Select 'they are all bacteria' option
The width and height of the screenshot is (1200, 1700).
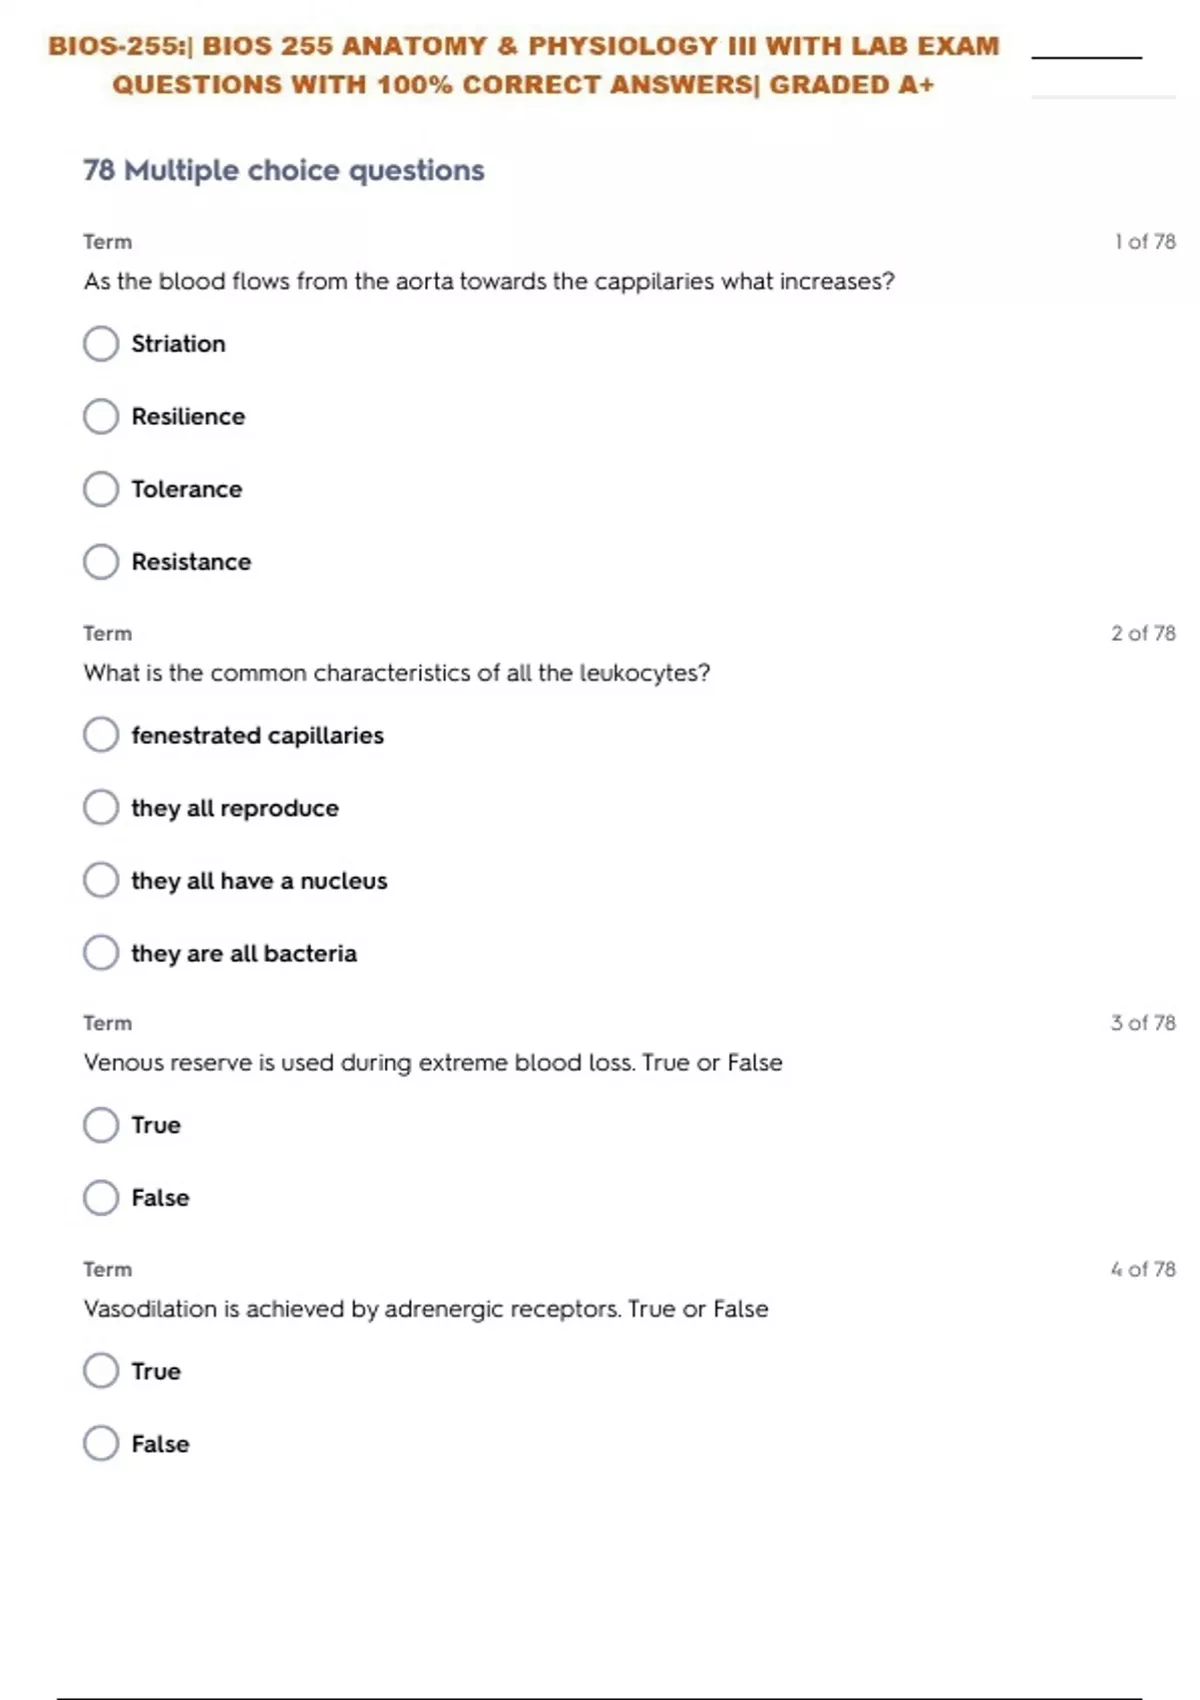click(x=101, y=953)
